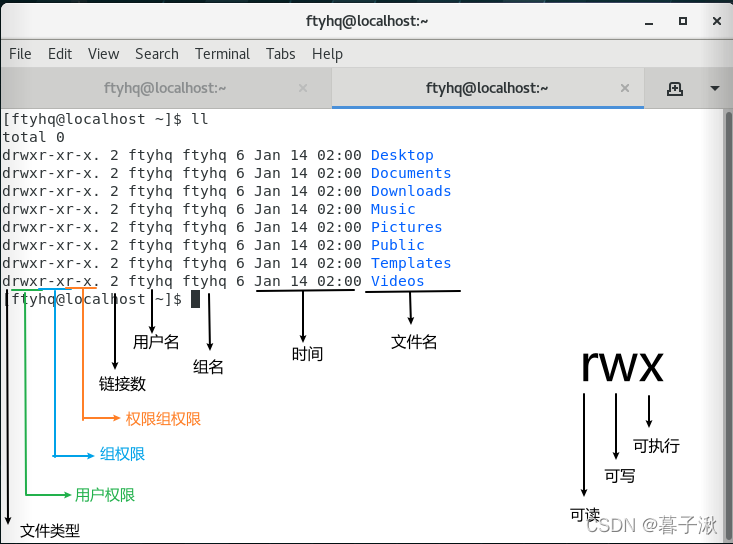
Task: Click the Downloads directory name
Action: (411, 191)
